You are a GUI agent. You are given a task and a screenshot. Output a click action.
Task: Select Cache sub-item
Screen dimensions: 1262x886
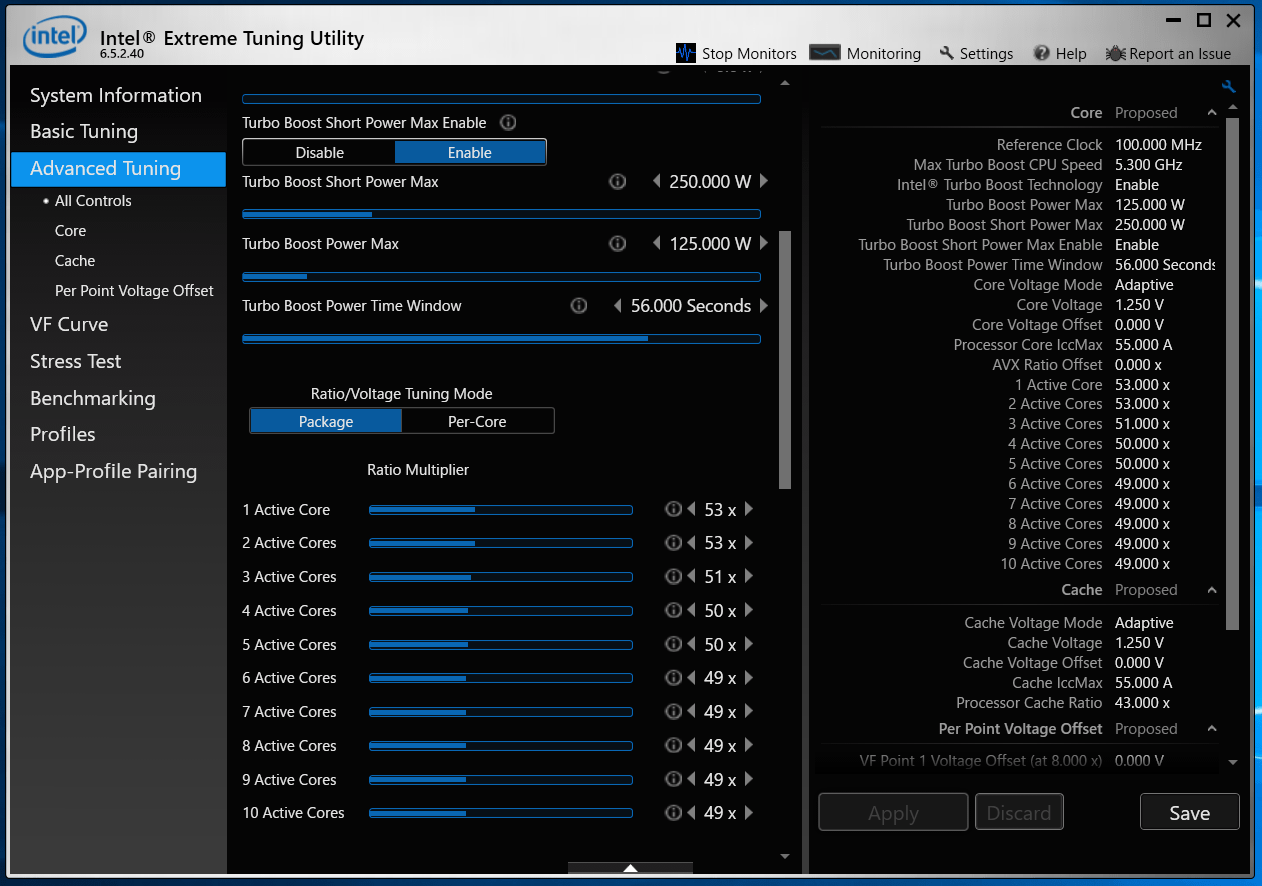coord(75,261)
